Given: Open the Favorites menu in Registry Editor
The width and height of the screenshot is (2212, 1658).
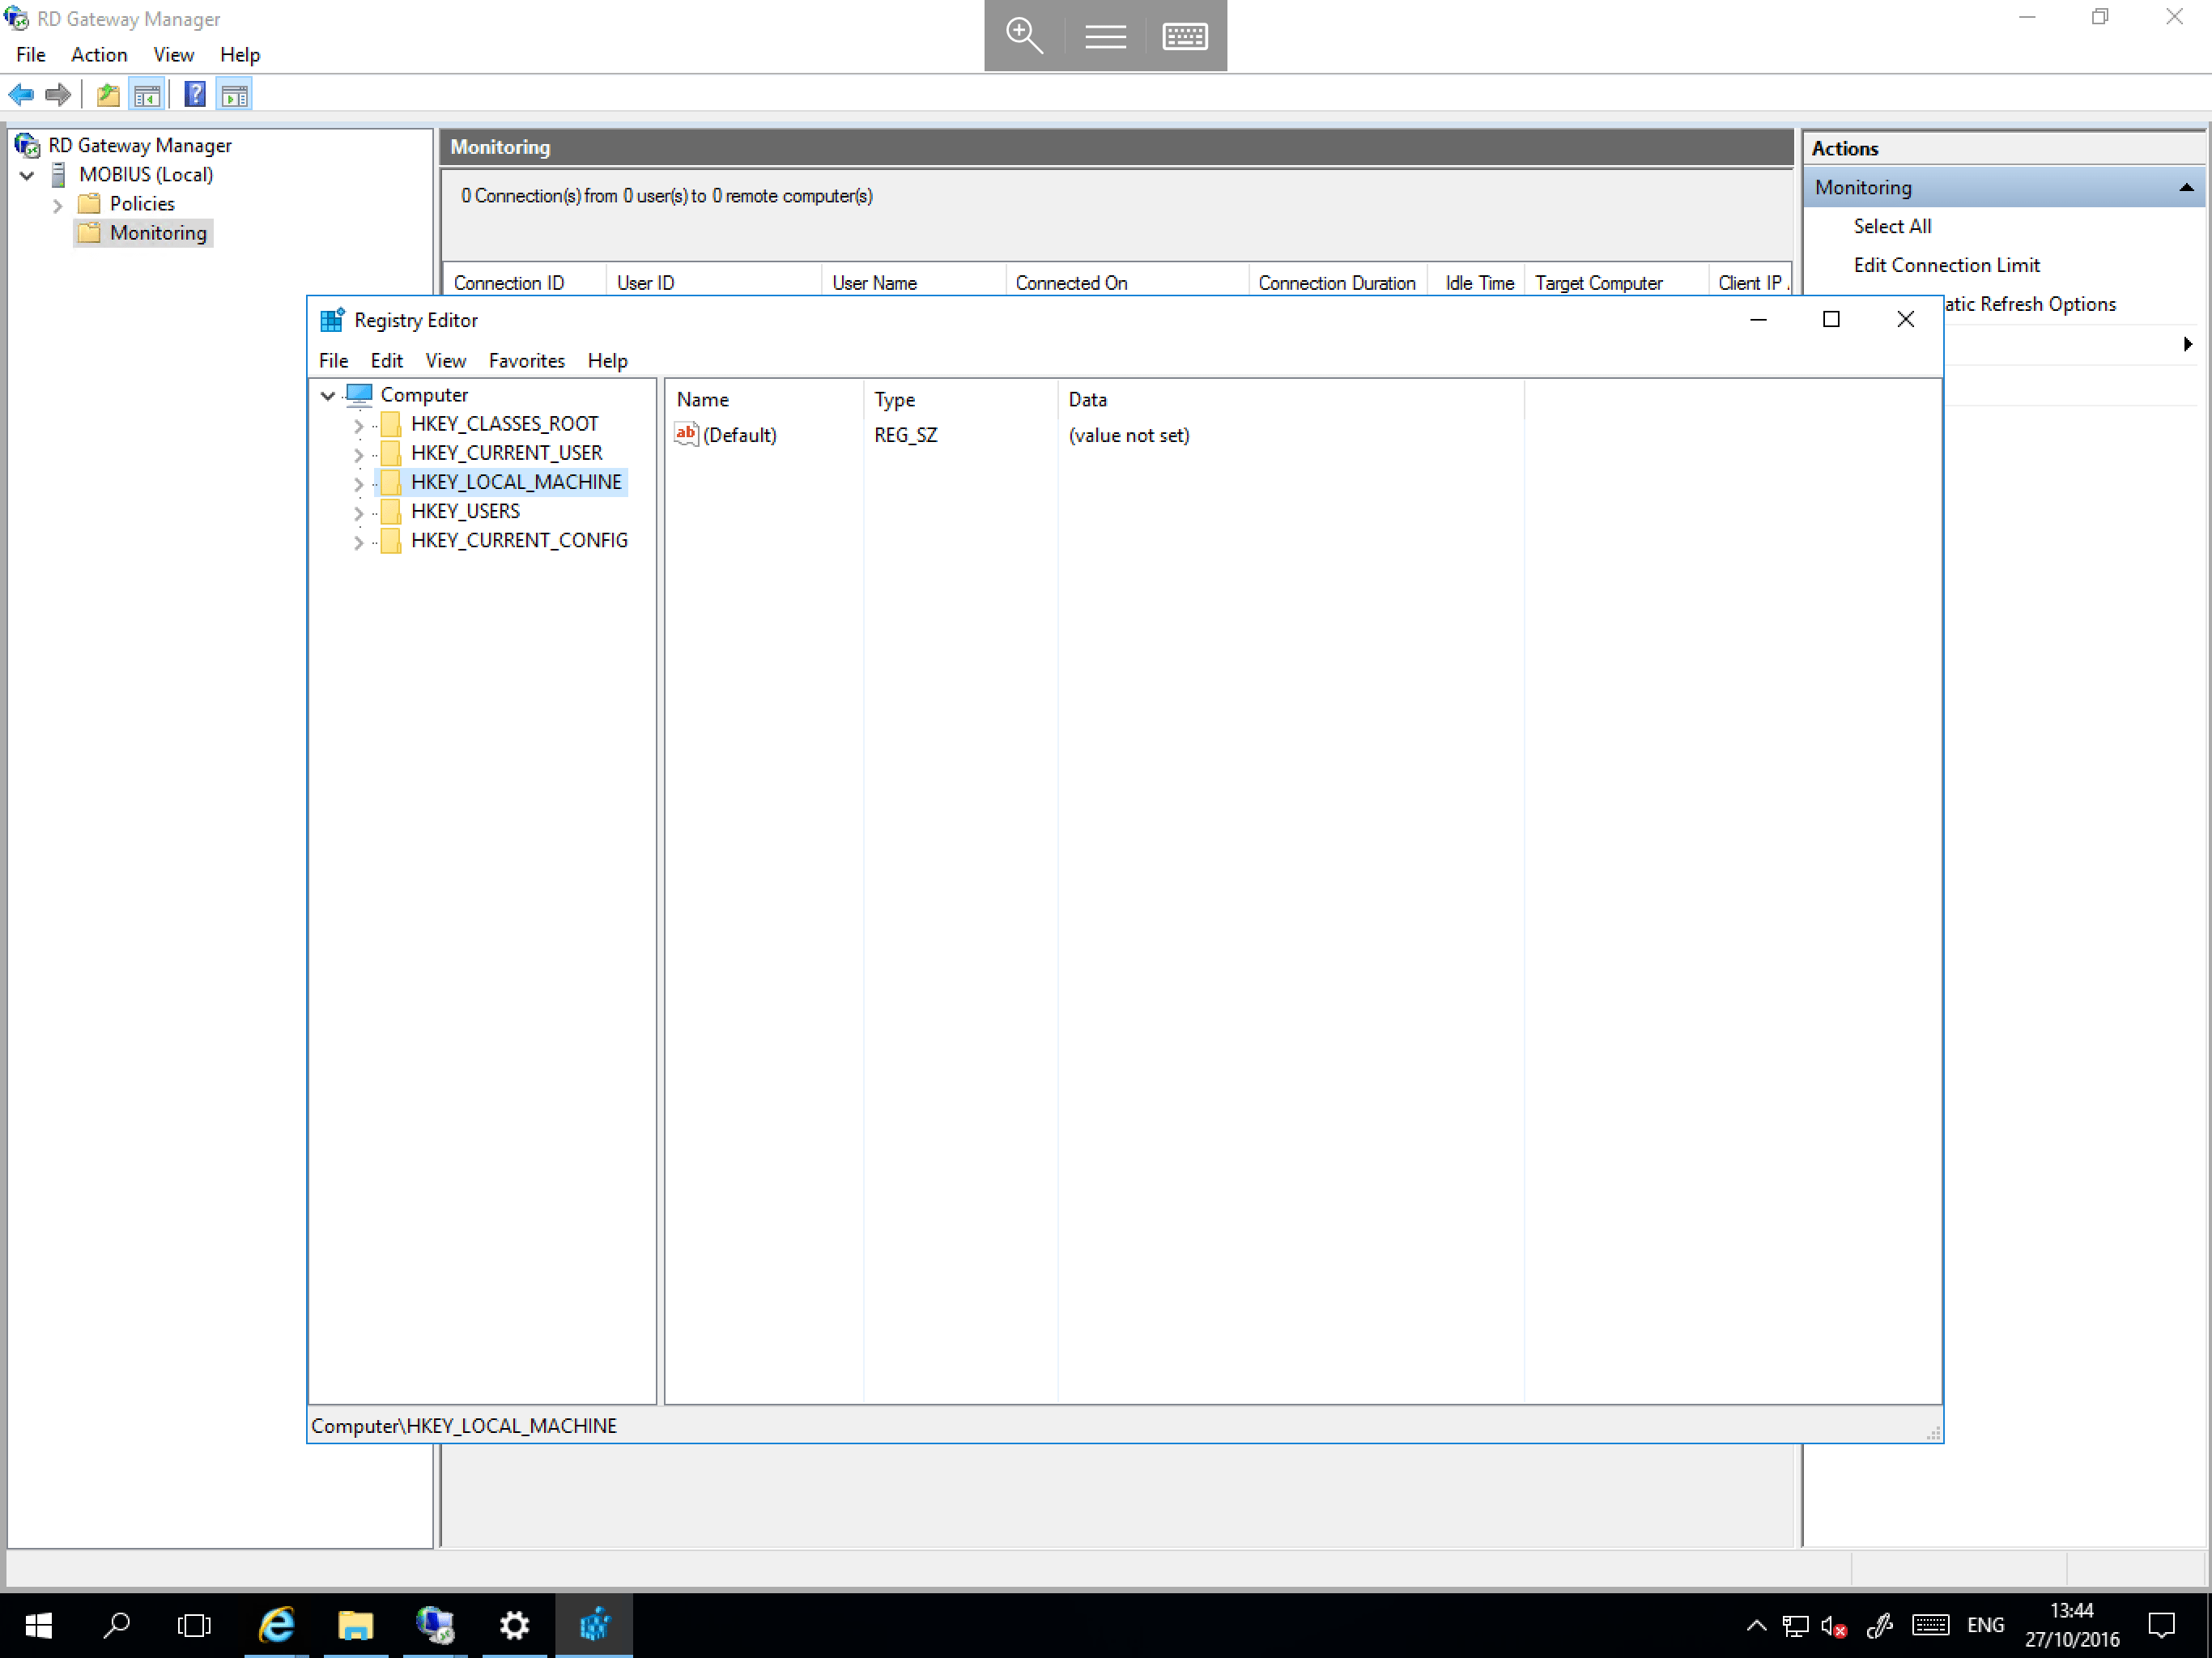Looking at the screenshot, I should (x=527, y=361).
